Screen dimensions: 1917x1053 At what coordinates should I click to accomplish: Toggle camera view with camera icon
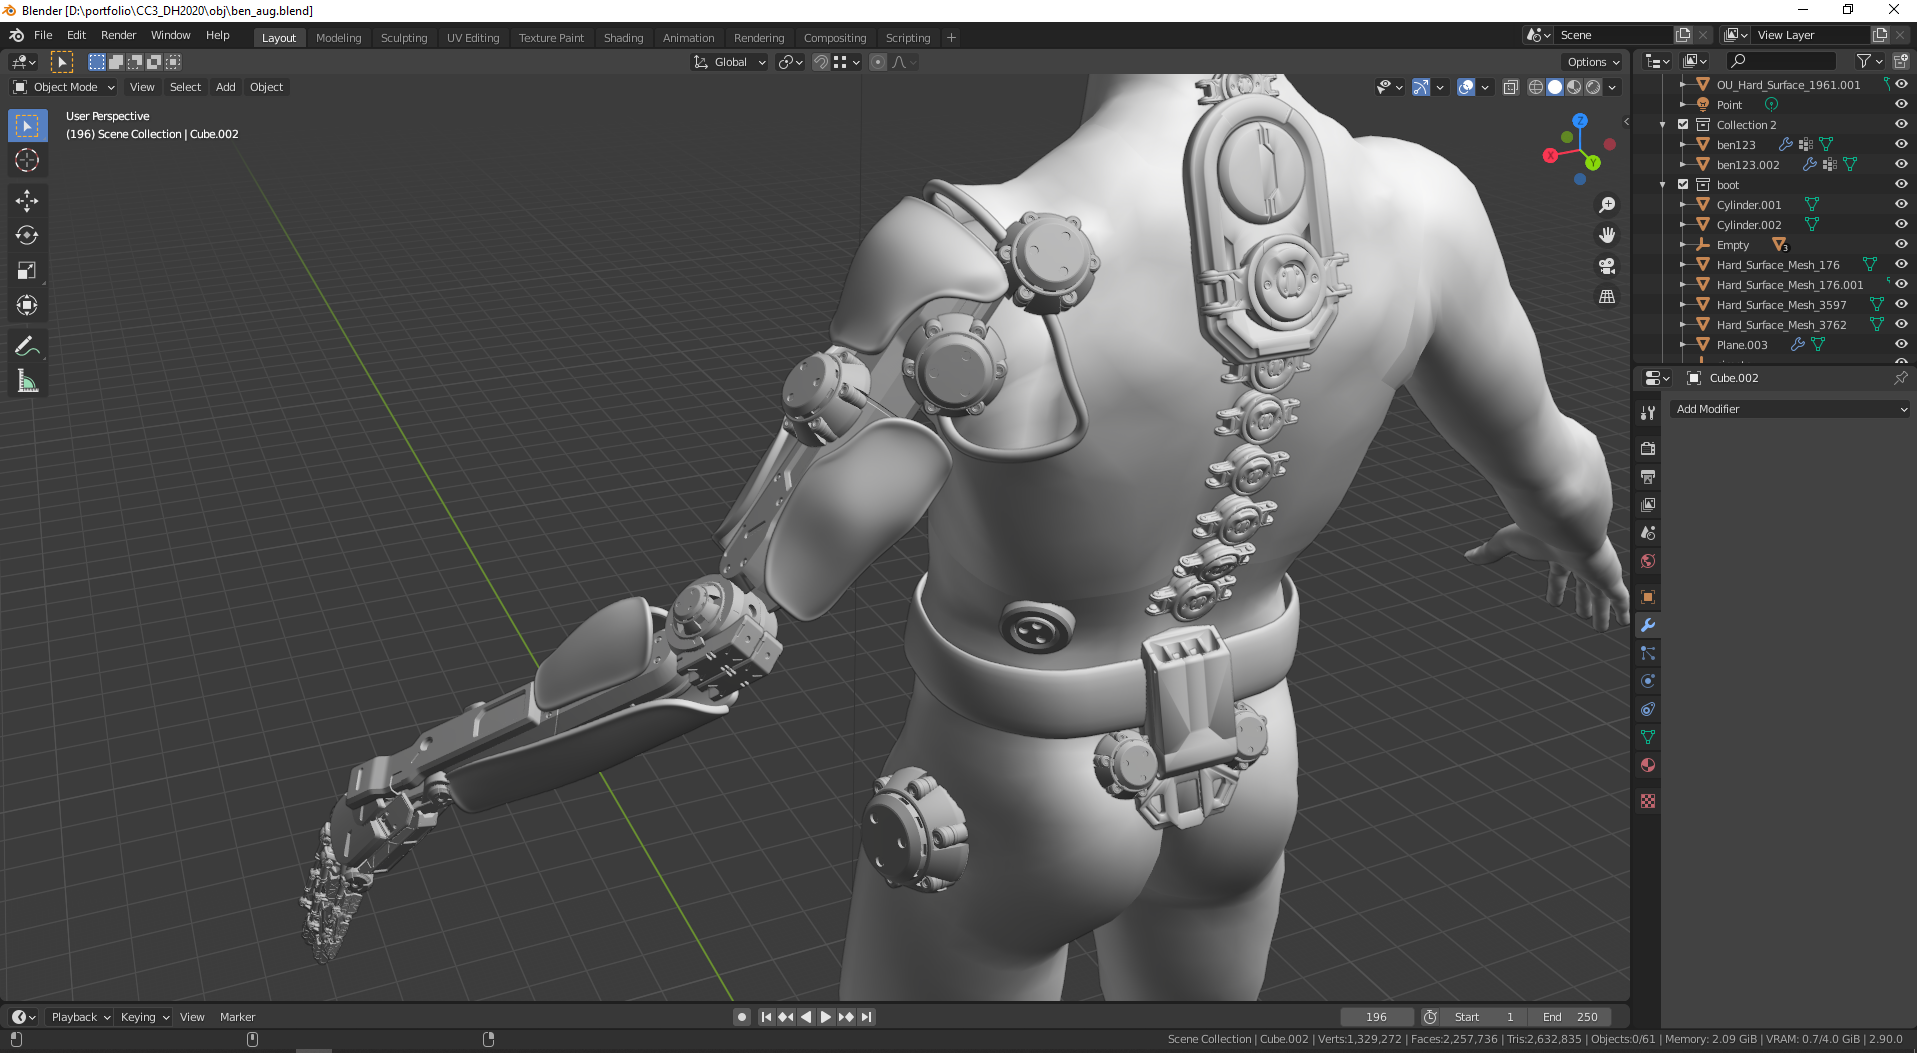point(1607,266)
